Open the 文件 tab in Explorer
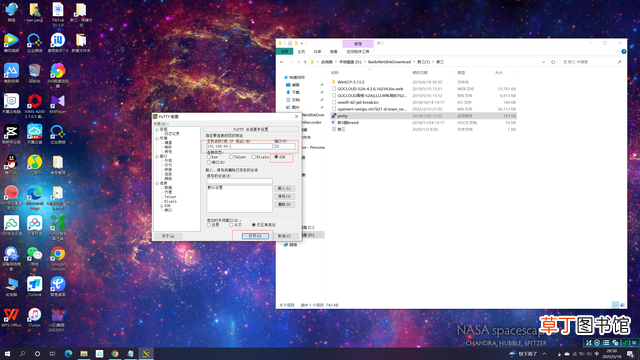640x360 pixels. [284, 52]
